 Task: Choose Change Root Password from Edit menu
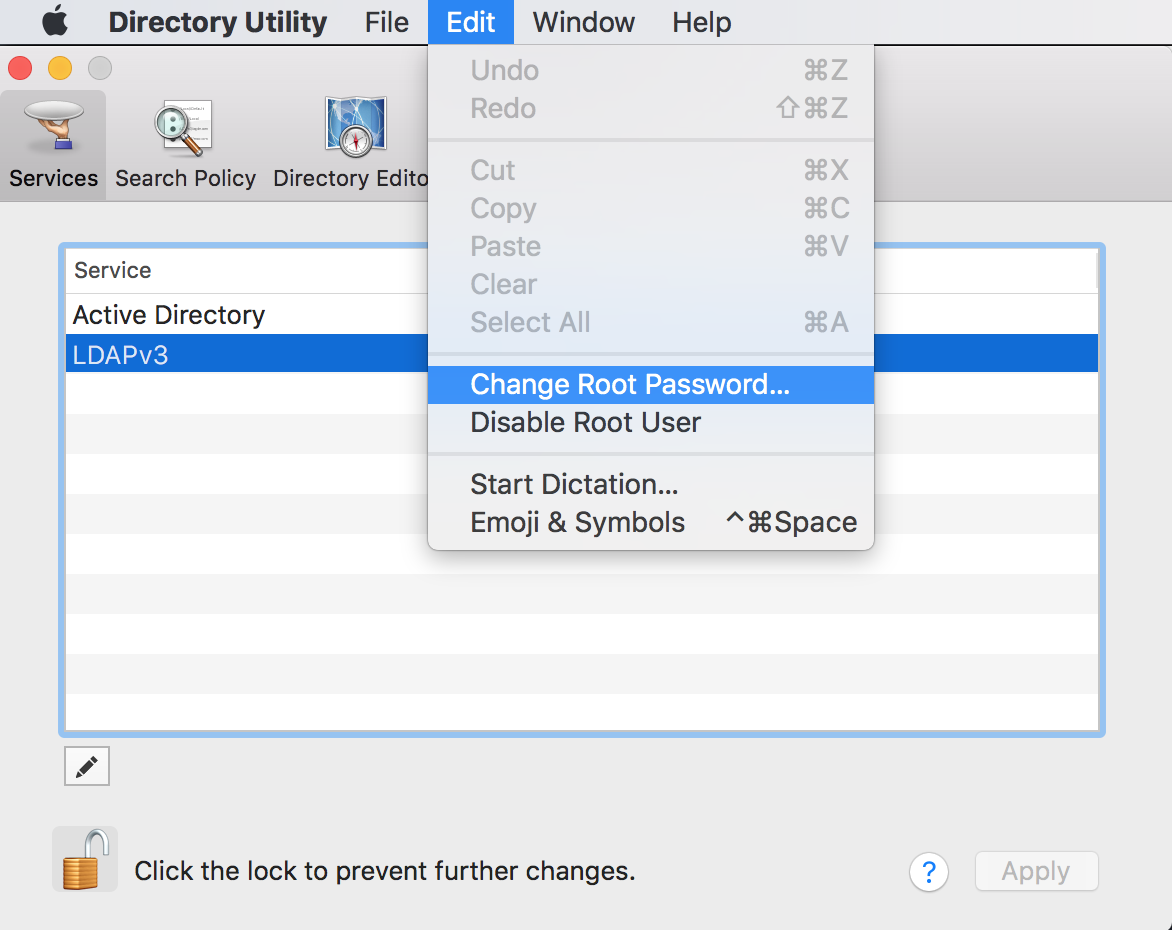tap(630, 385)
